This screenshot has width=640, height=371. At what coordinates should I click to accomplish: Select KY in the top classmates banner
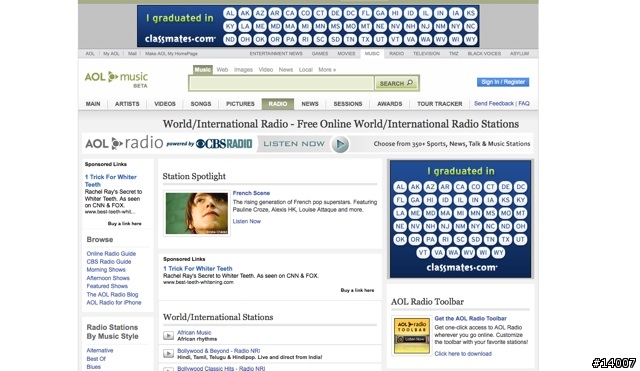[230, 27]
